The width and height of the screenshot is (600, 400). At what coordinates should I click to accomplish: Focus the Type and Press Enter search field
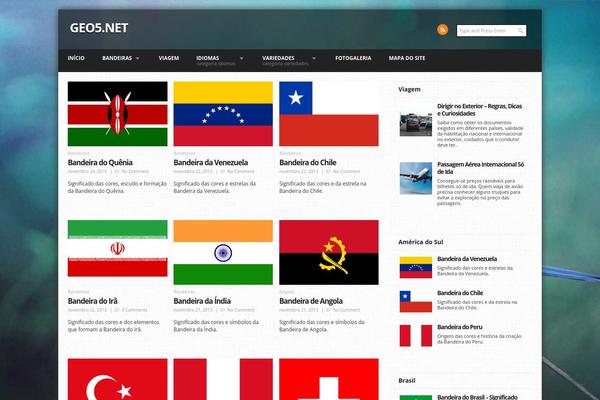[x=491, y=30]
